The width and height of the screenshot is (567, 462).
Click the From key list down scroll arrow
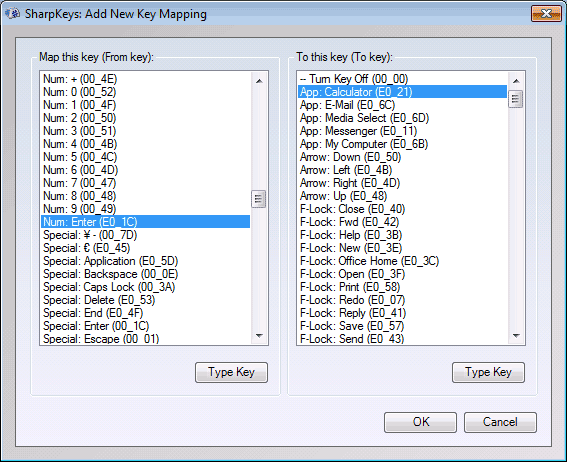click(259, 336)
